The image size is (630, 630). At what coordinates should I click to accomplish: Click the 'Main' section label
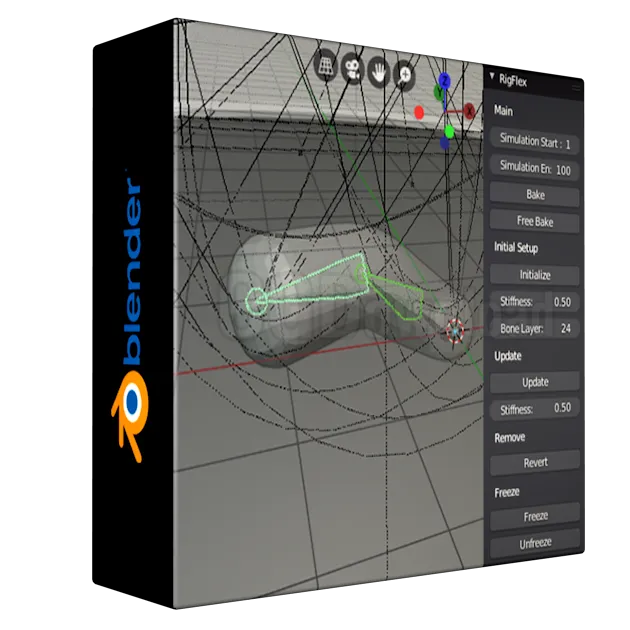[503, 110]
